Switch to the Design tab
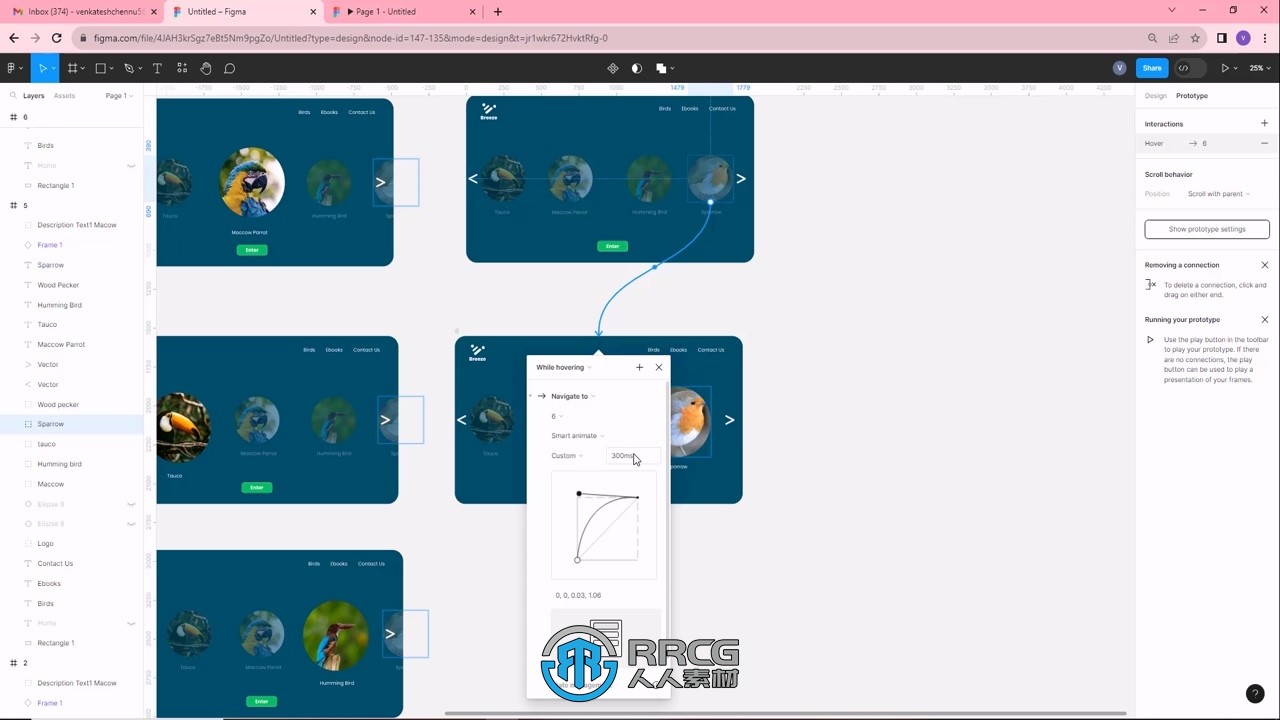 click(x=1155, y=96)
